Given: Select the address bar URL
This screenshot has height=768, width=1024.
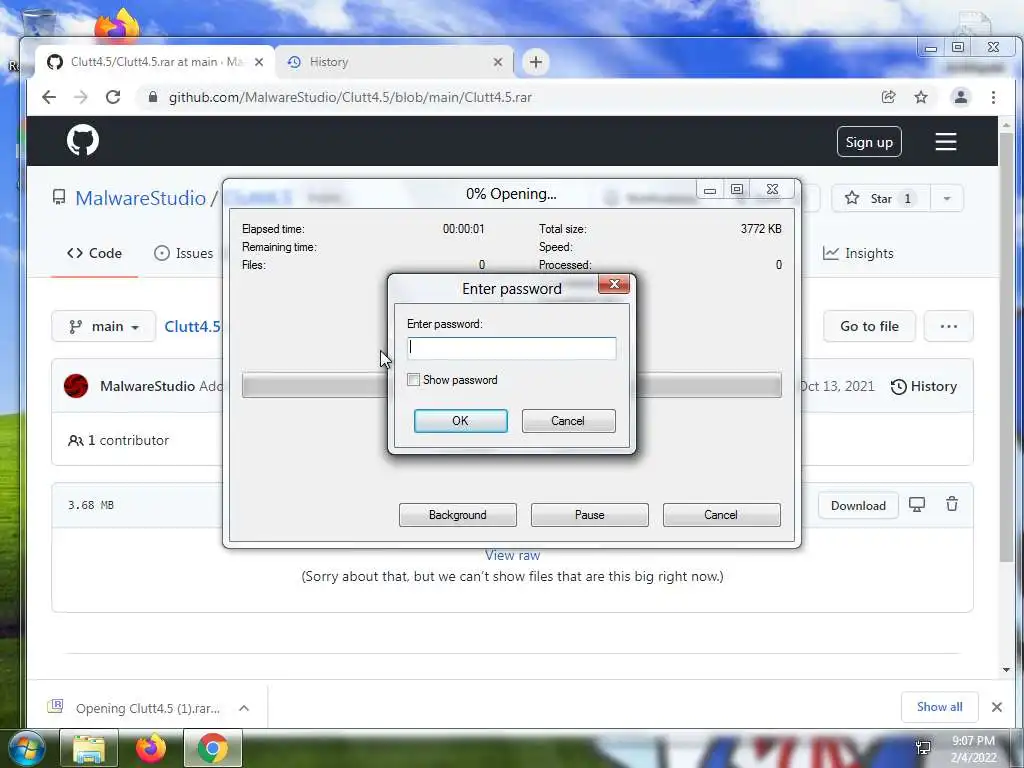Looking at the screenshot, I should (350, 97).
